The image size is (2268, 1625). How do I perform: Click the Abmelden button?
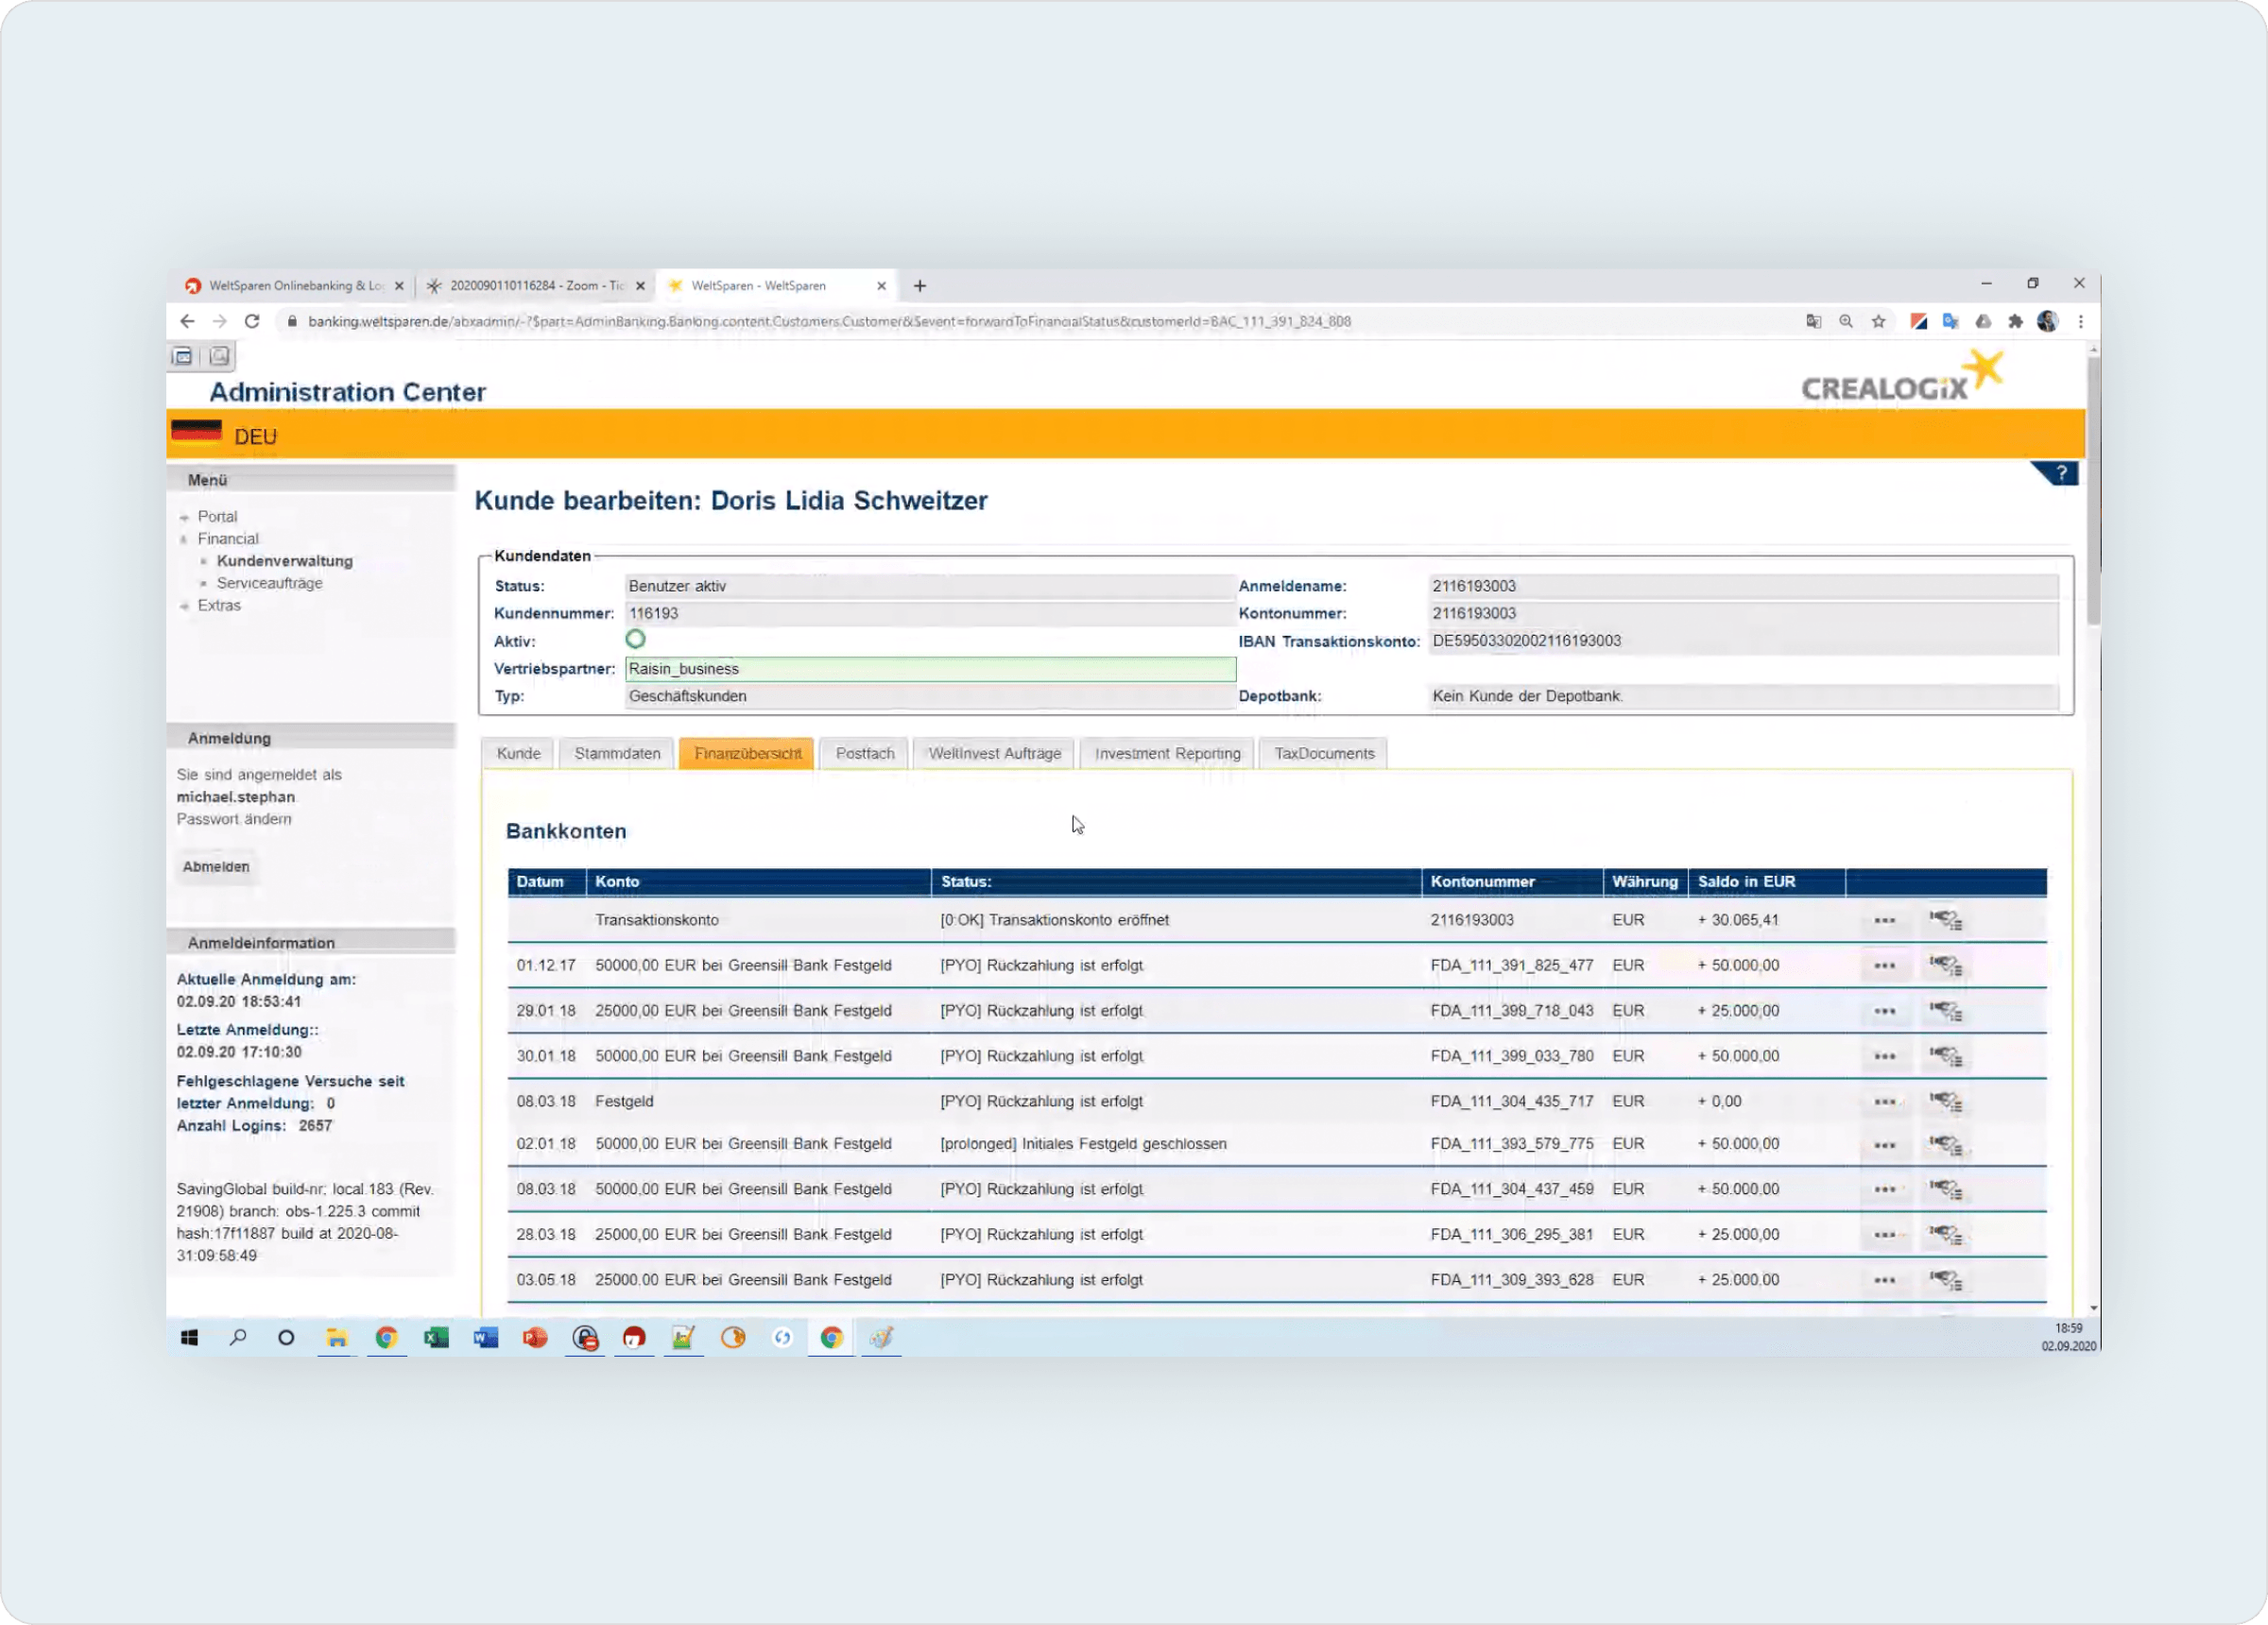pos(216,866)
